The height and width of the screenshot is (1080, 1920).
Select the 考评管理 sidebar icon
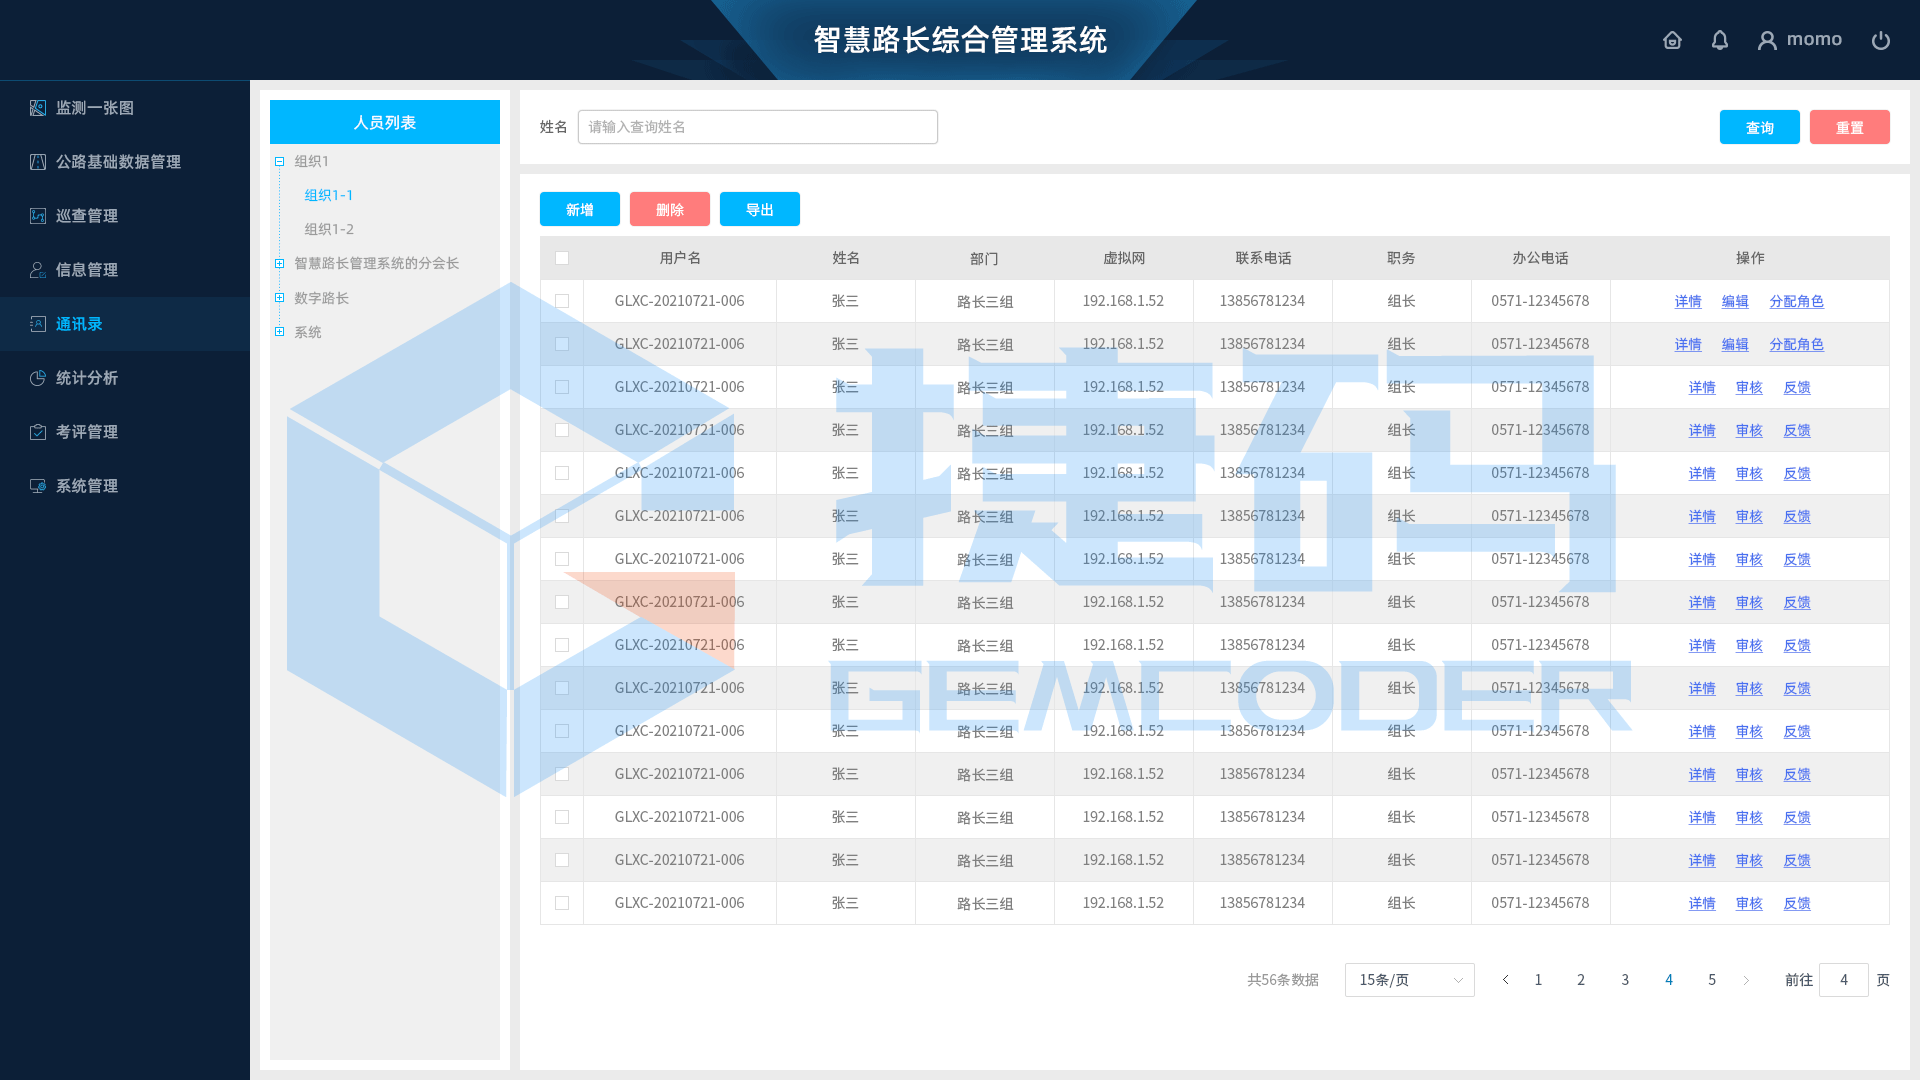(38, 432)
